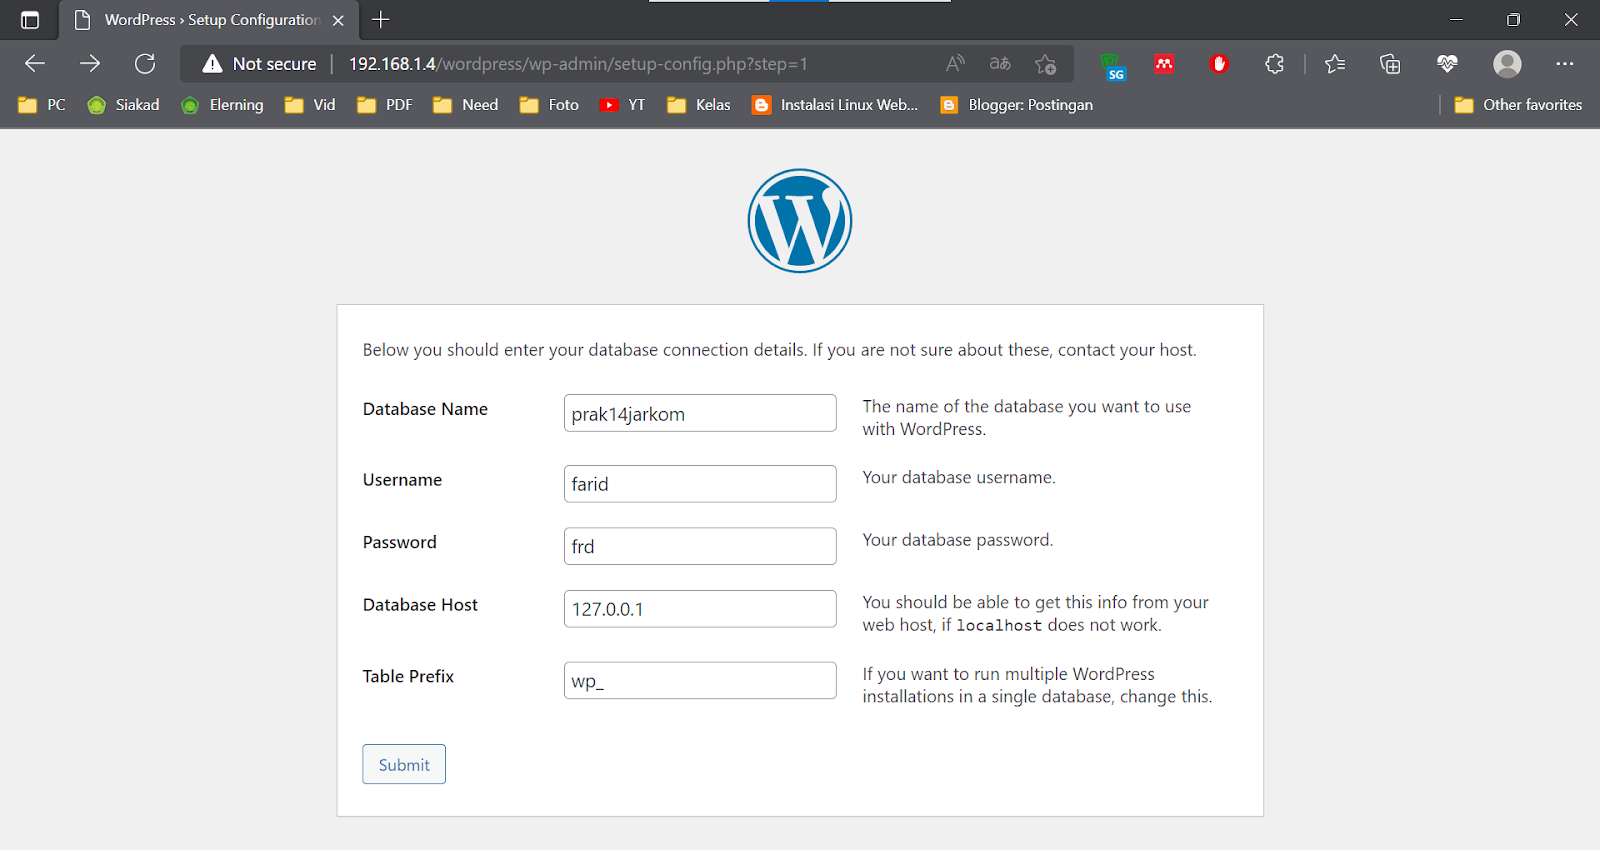Screen dimensions: 1600x850
Task: Click the Database Name field
Action: click(x=700, y=413)
